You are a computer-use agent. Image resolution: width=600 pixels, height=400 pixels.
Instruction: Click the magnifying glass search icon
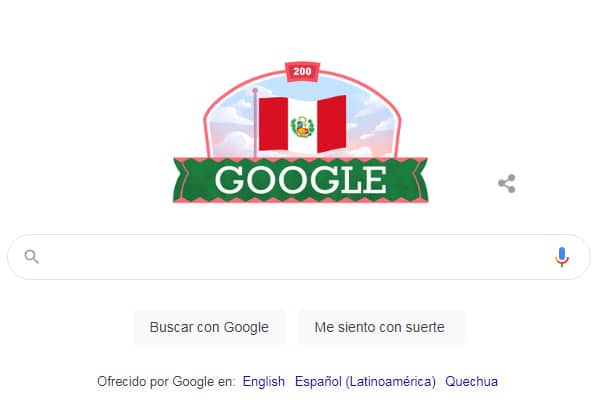click(31, 257)
